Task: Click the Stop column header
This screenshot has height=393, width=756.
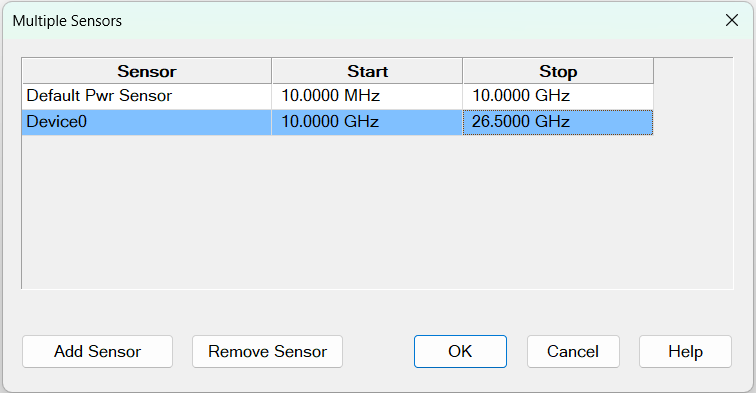Action: click(558, 71)
